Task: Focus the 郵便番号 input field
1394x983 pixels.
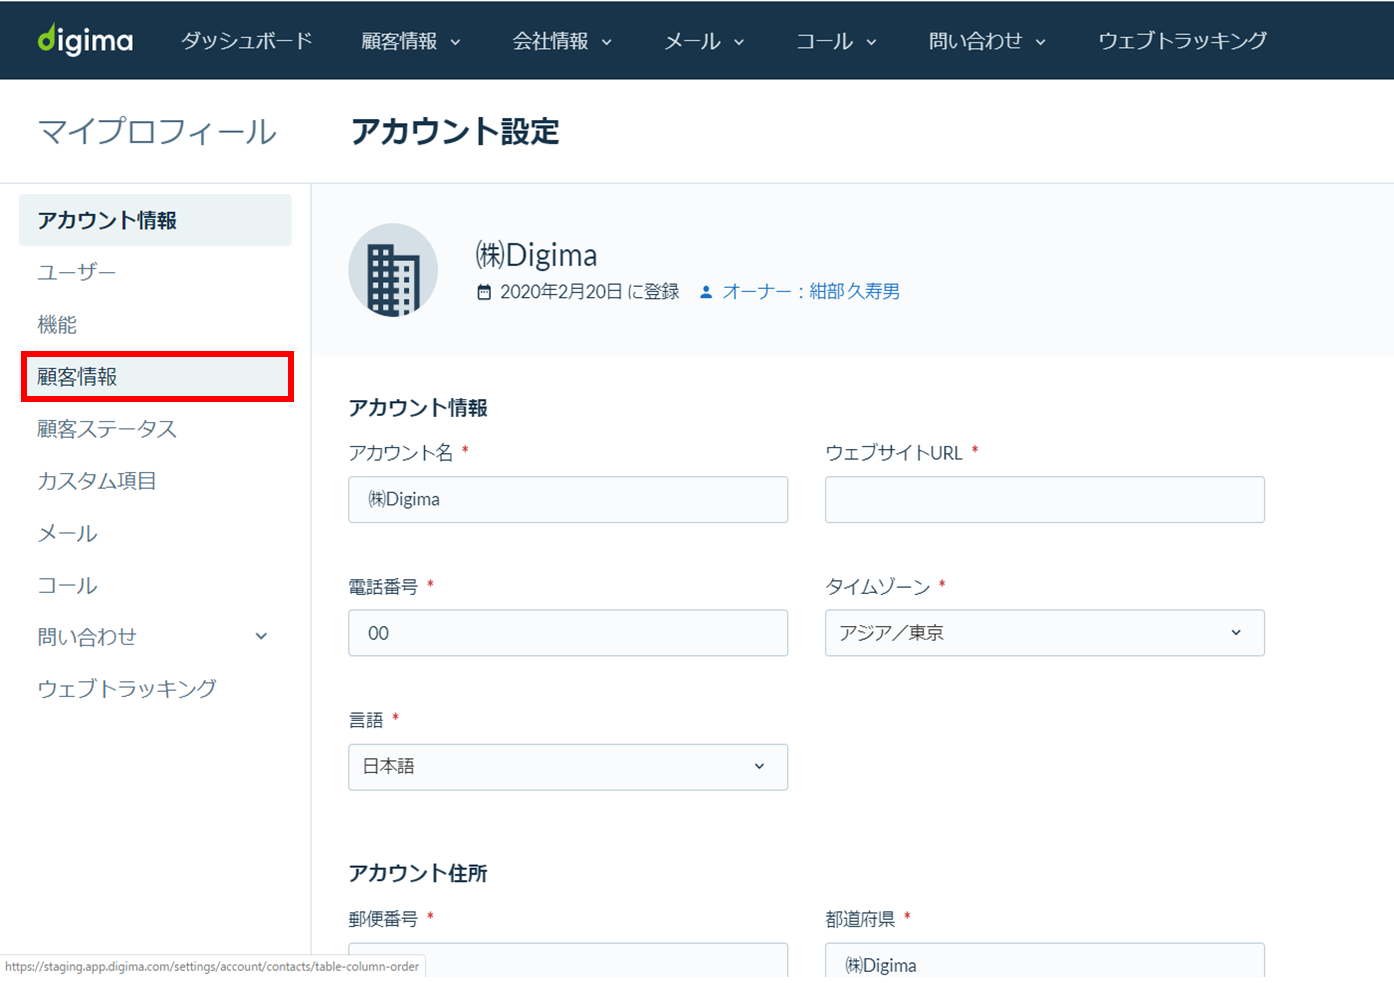Action: [x=568, y=960]
